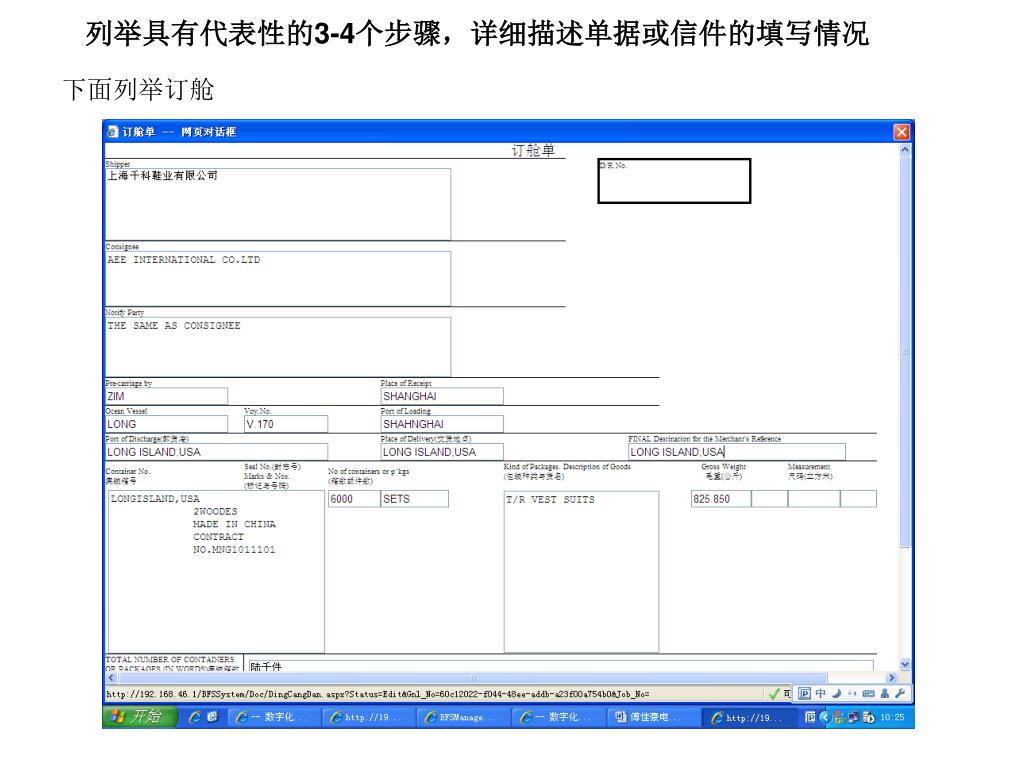The height and width of the screenshot is (768, 1024).
Task: Click the FINAL Destination field
Action: tap(737, 452)
